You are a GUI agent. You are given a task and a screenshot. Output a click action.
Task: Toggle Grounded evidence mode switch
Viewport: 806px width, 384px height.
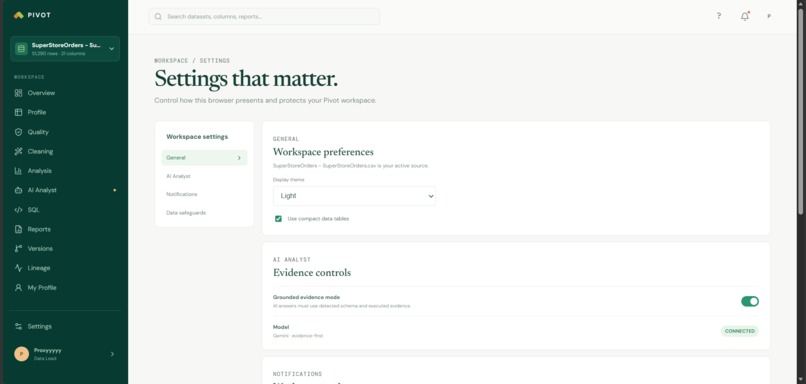750,301
